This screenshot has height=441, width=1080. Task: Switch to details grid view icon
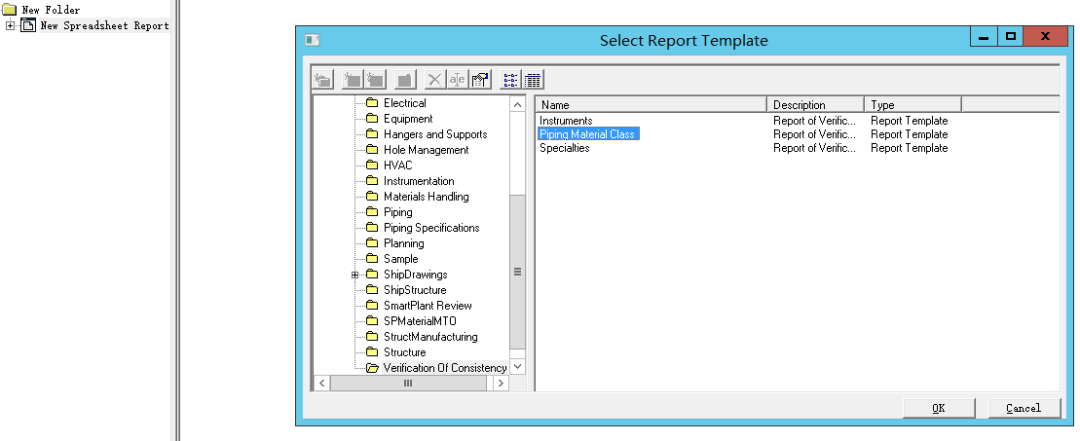533,79
